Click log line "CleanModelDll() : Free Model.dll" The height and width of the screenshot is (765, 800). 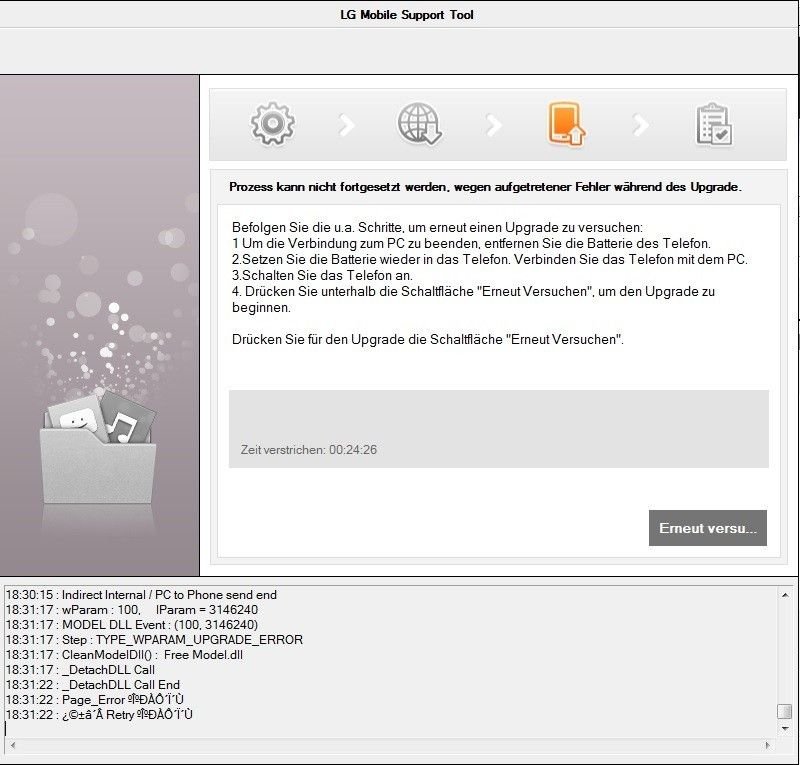click(124, 655)
